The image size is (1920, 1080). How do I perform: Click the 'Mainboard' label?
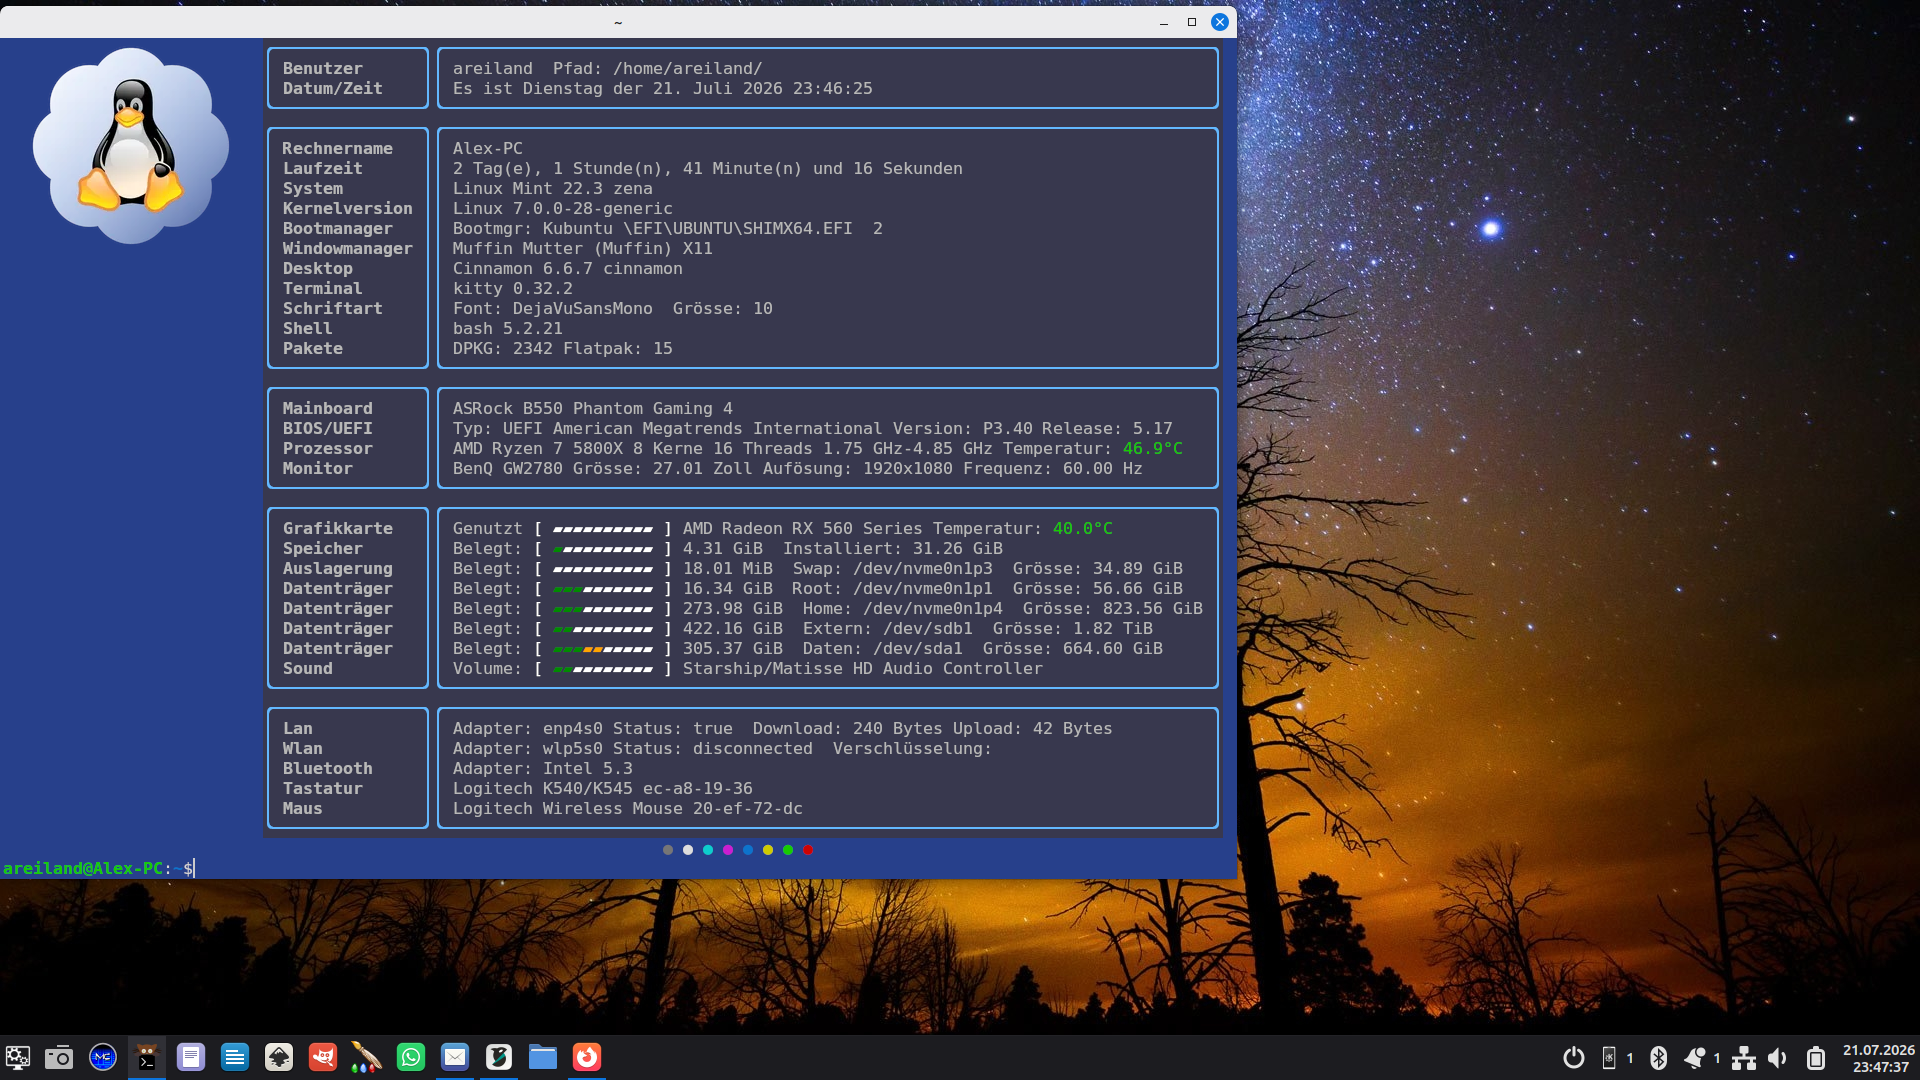point(327,409)
